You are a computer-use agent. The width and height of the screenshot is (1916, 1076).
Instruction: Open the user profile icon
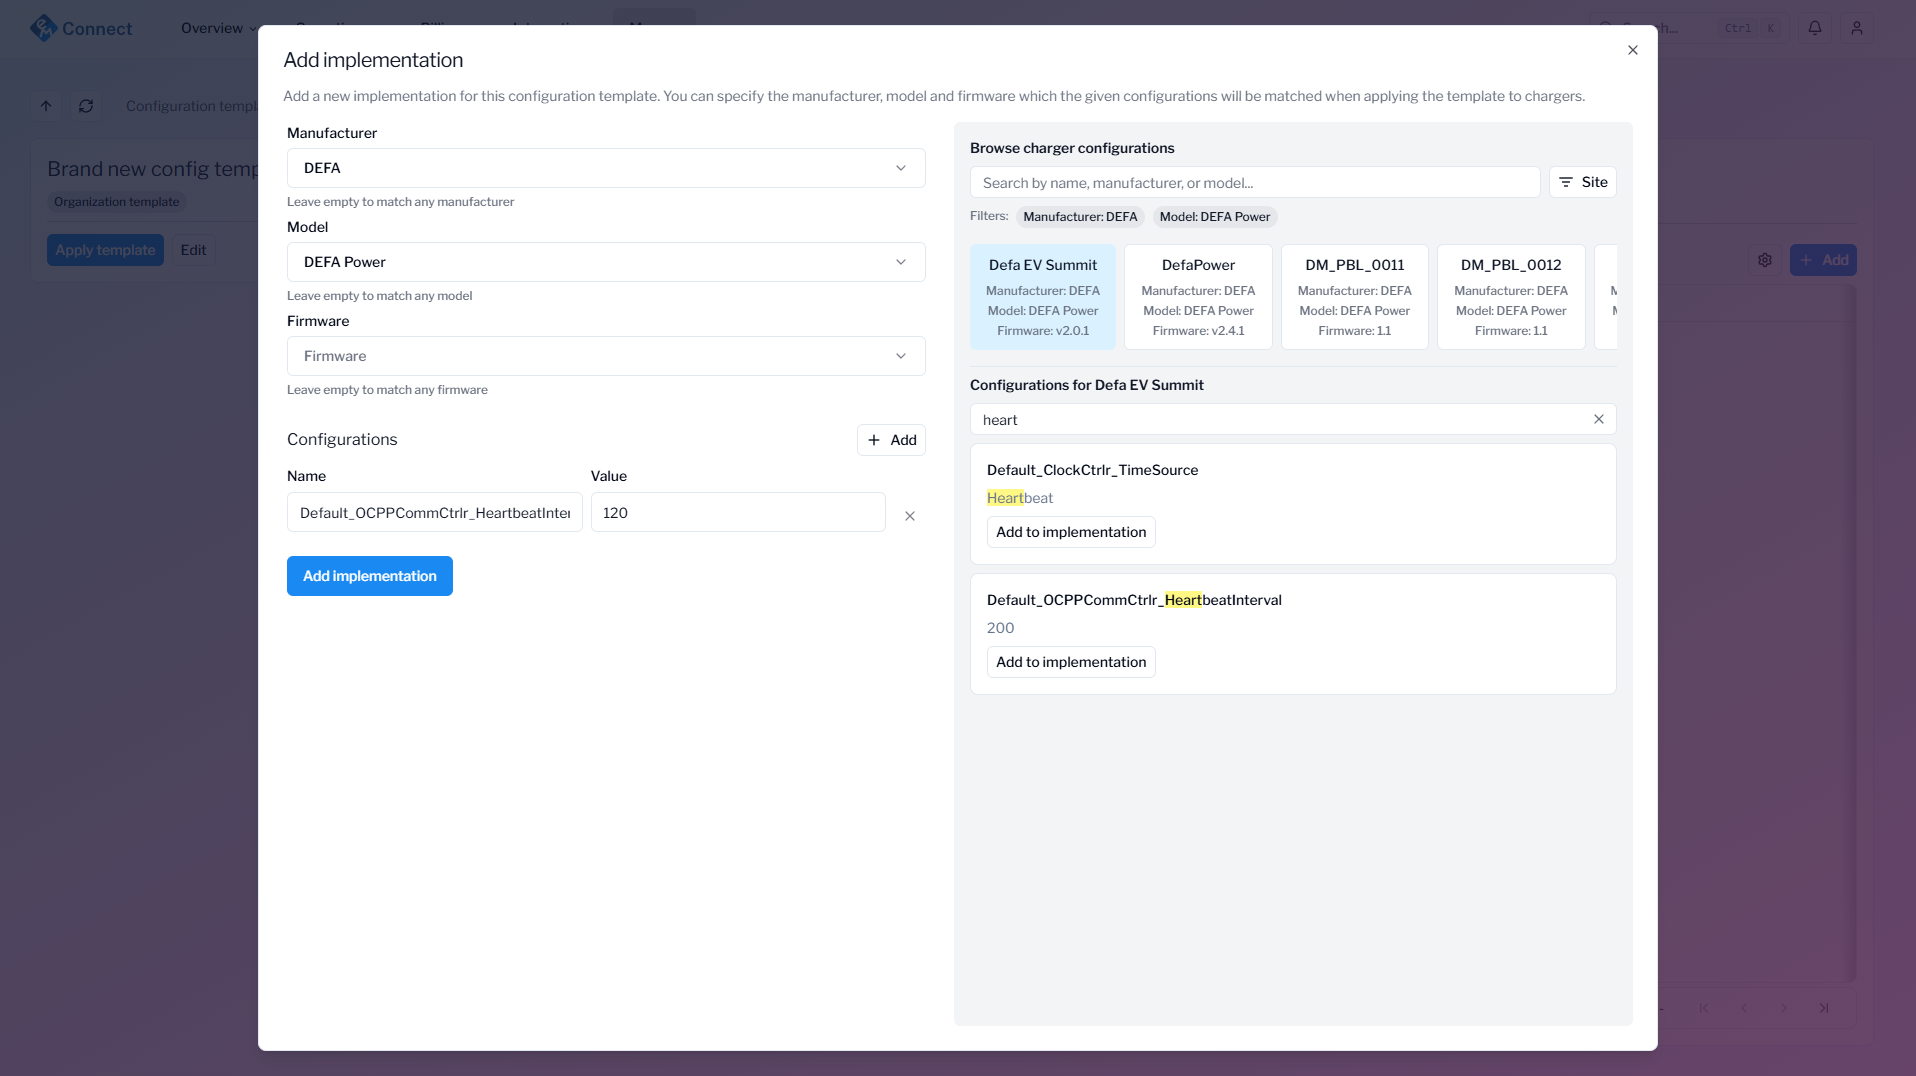point(1856,28)
